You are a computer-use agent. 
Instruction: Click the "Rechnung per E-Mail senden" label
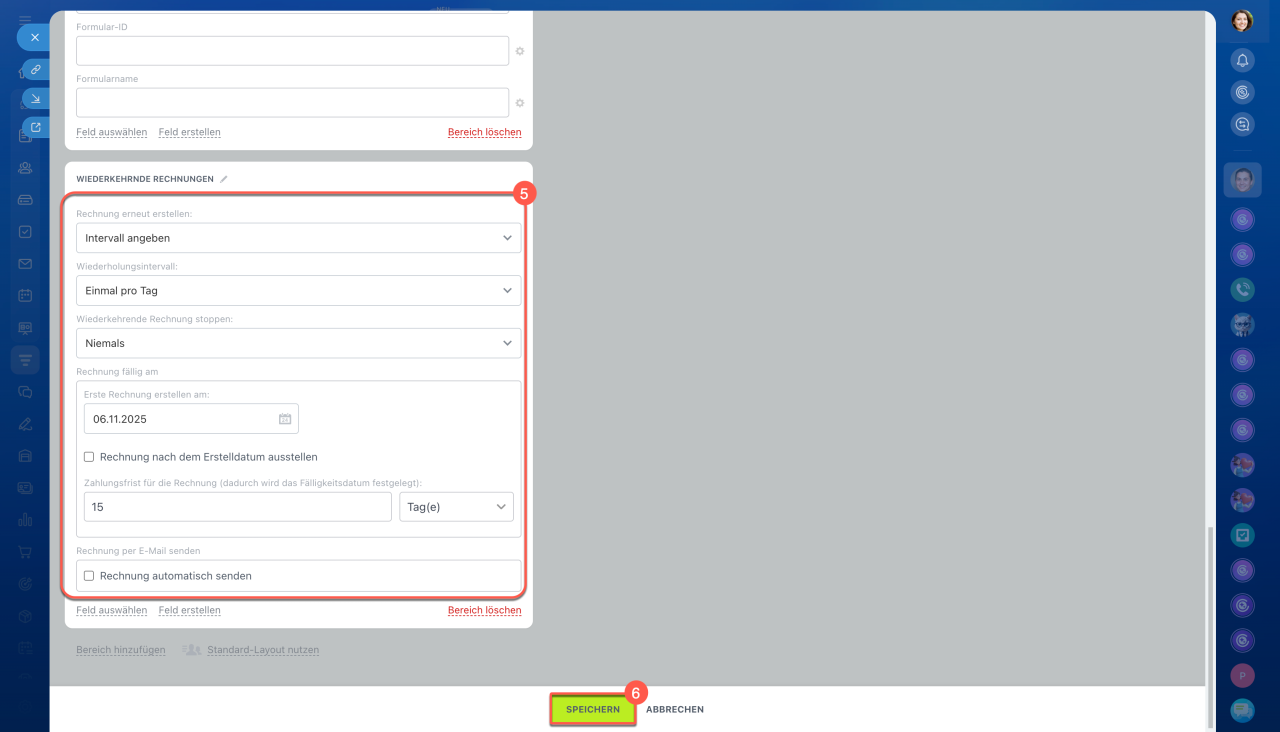[139, 551]
